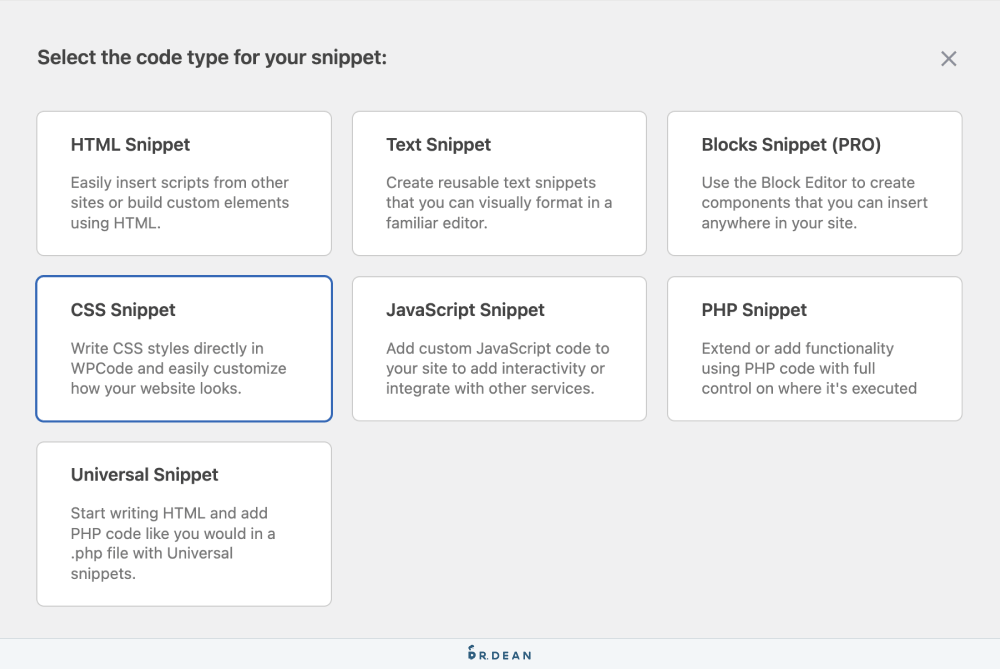The image size is (1000, 669).
Task: Select the highlighted CSS Snippet card
Action: tap(184, 349)
